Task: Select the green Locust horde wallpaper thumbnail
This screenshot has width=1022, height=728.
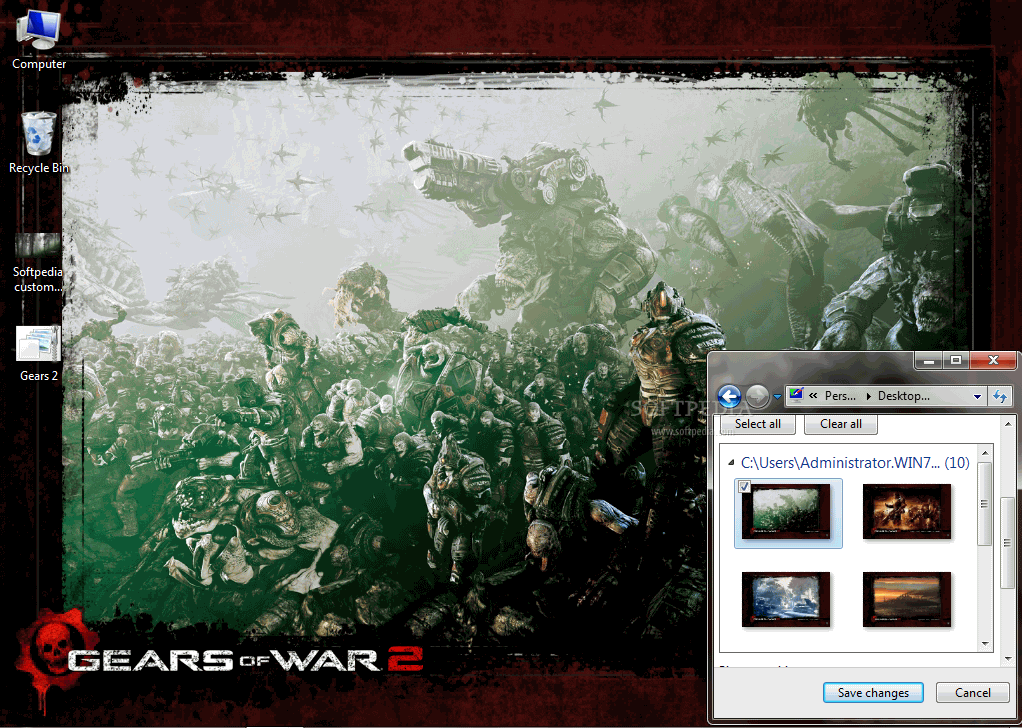Action: click(x=788, y=513)
